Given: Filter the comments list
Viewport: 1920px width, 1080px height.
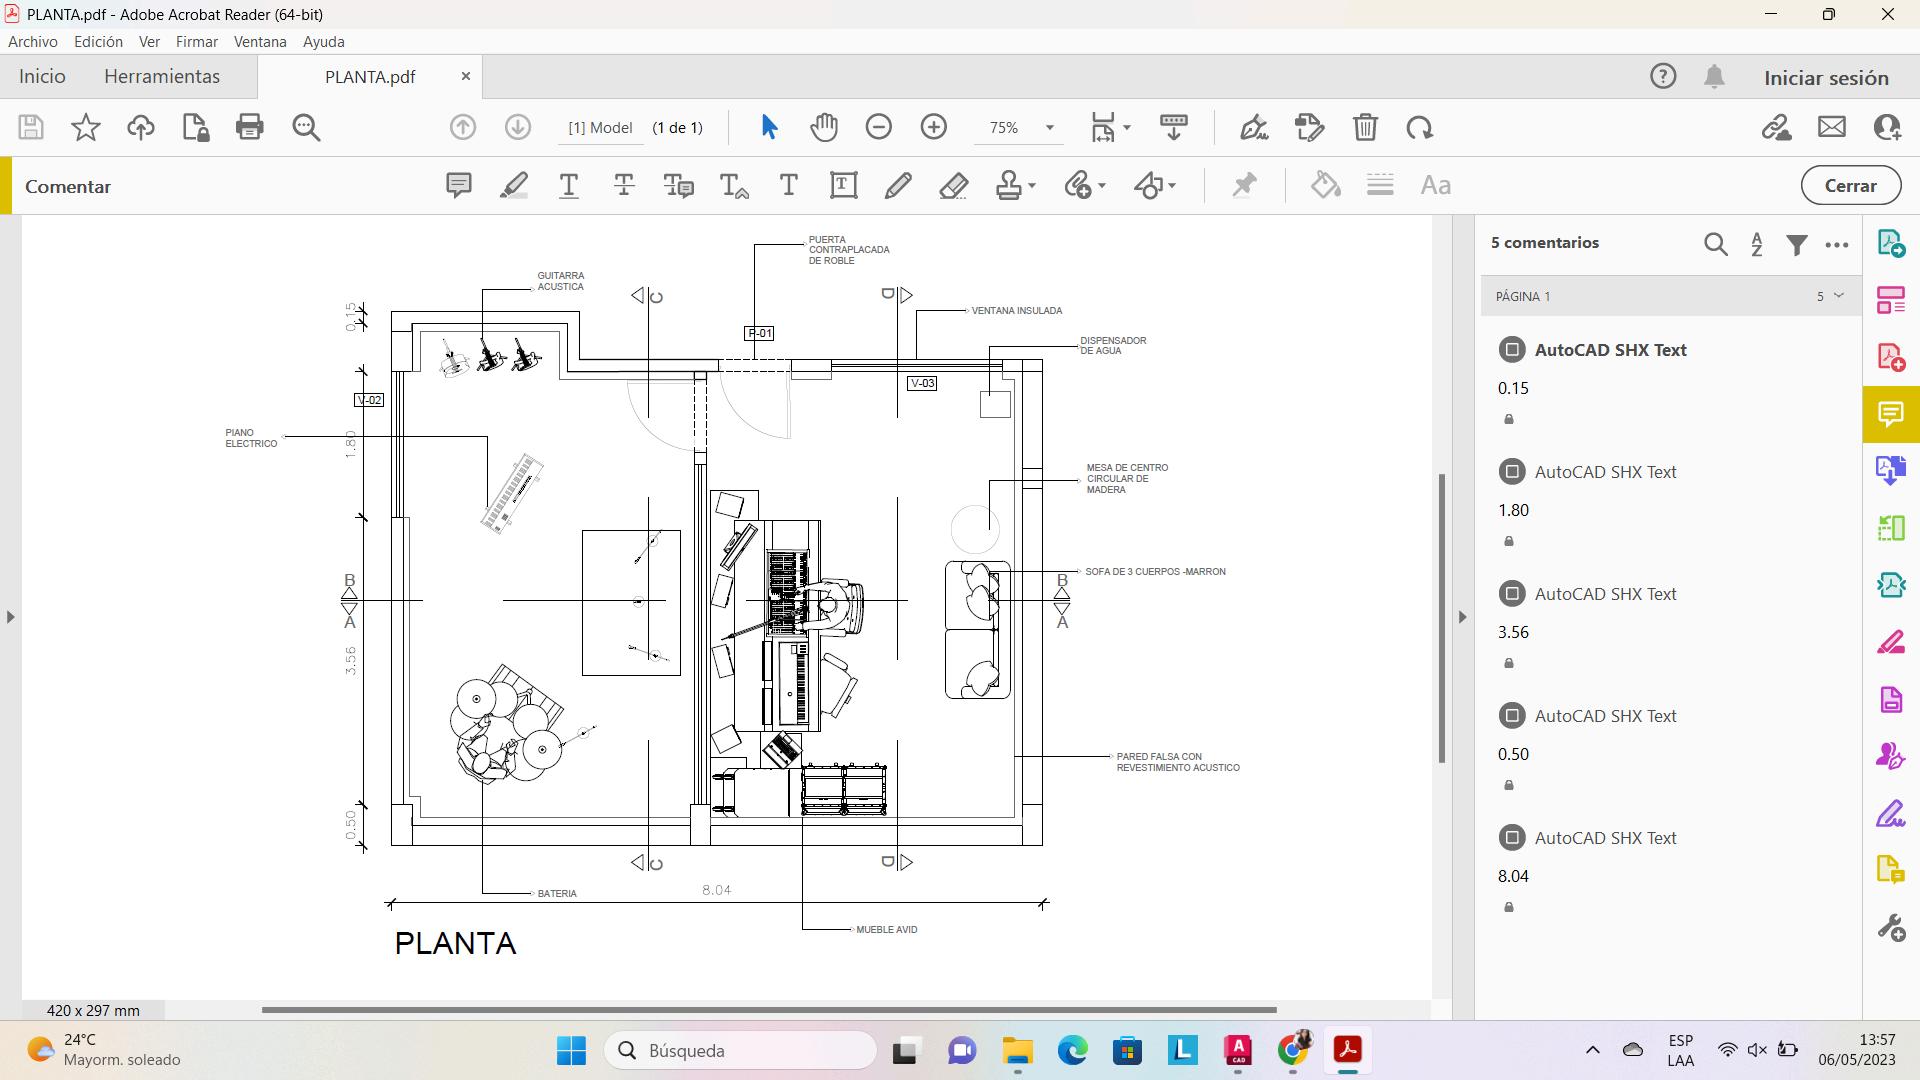Looking at the screenshot, I should pos(1796,244).
